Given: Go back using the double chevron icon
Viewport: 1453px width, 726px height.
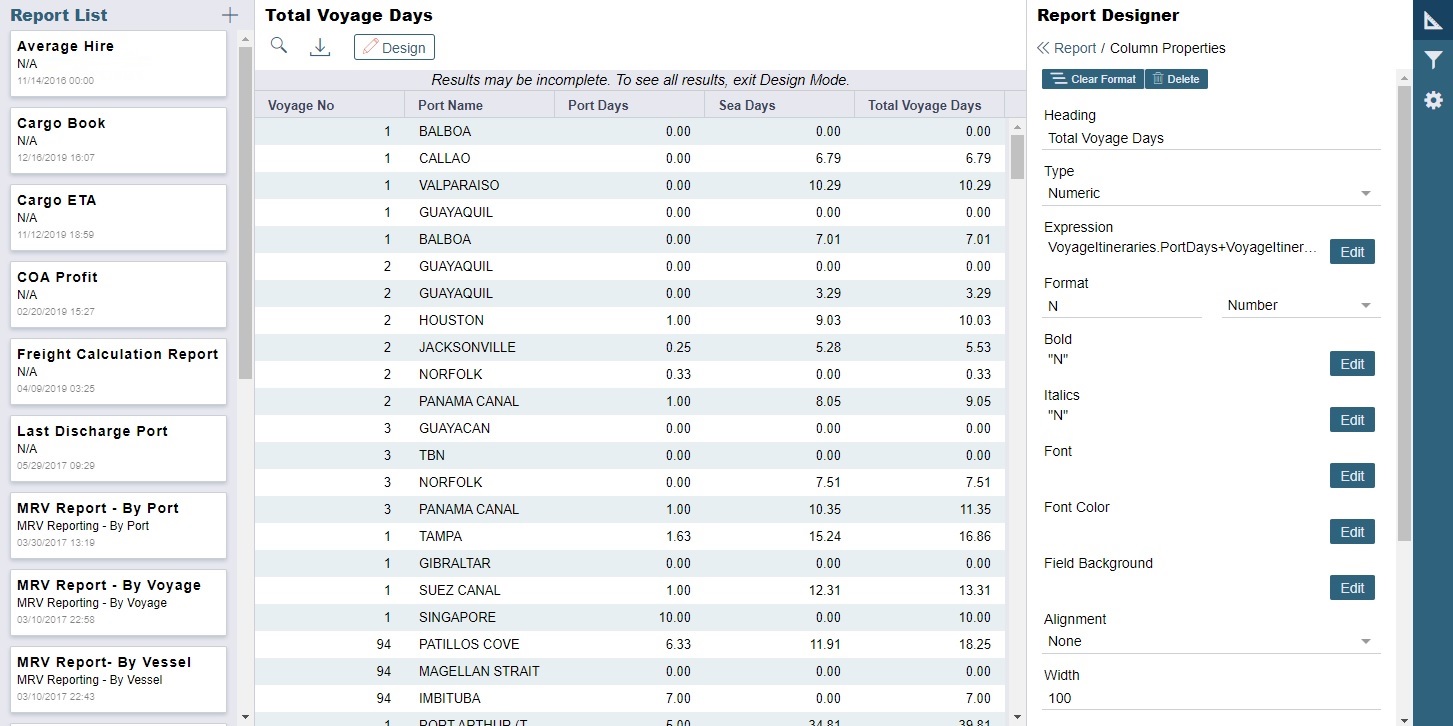Looking at the screenshot, I should point(1043,48).
